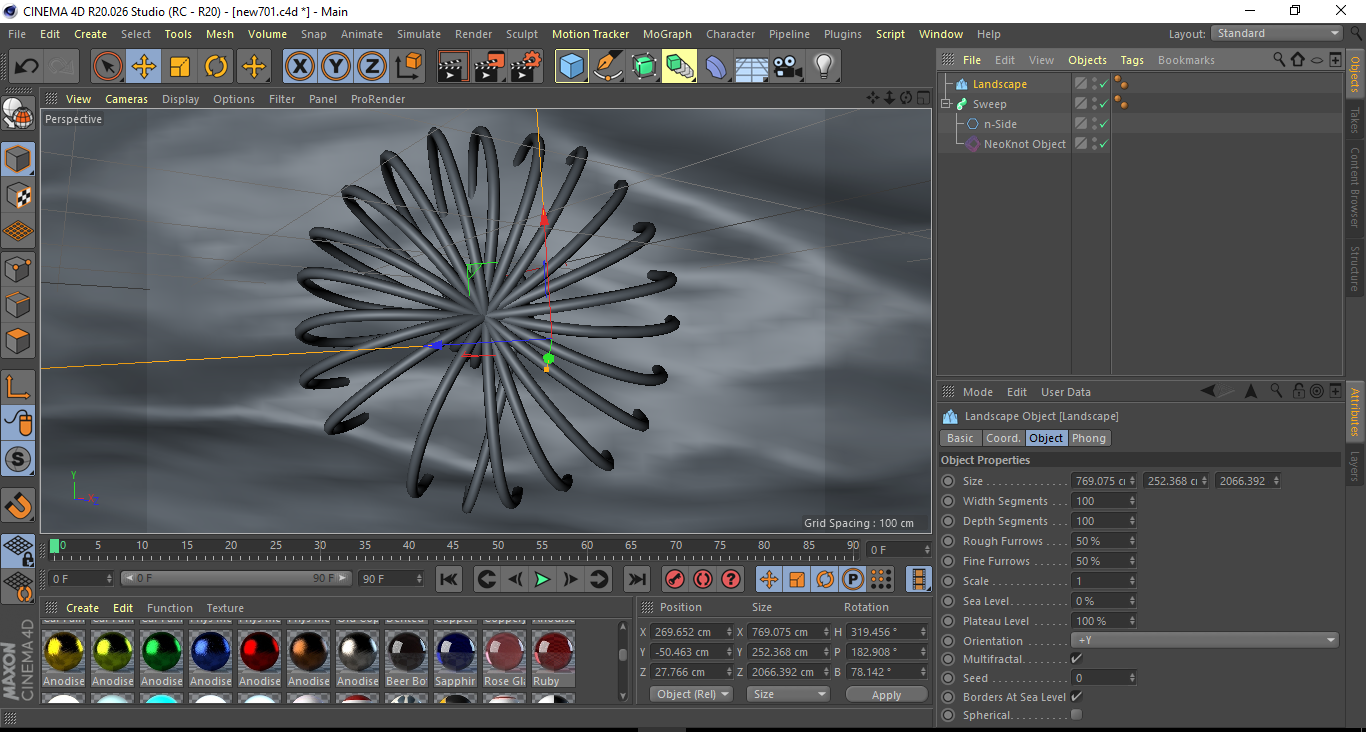Toggle Borders At Sea Level checkbox
The width and height of the screenshot is (1366, 732).
click(1076, 696)
